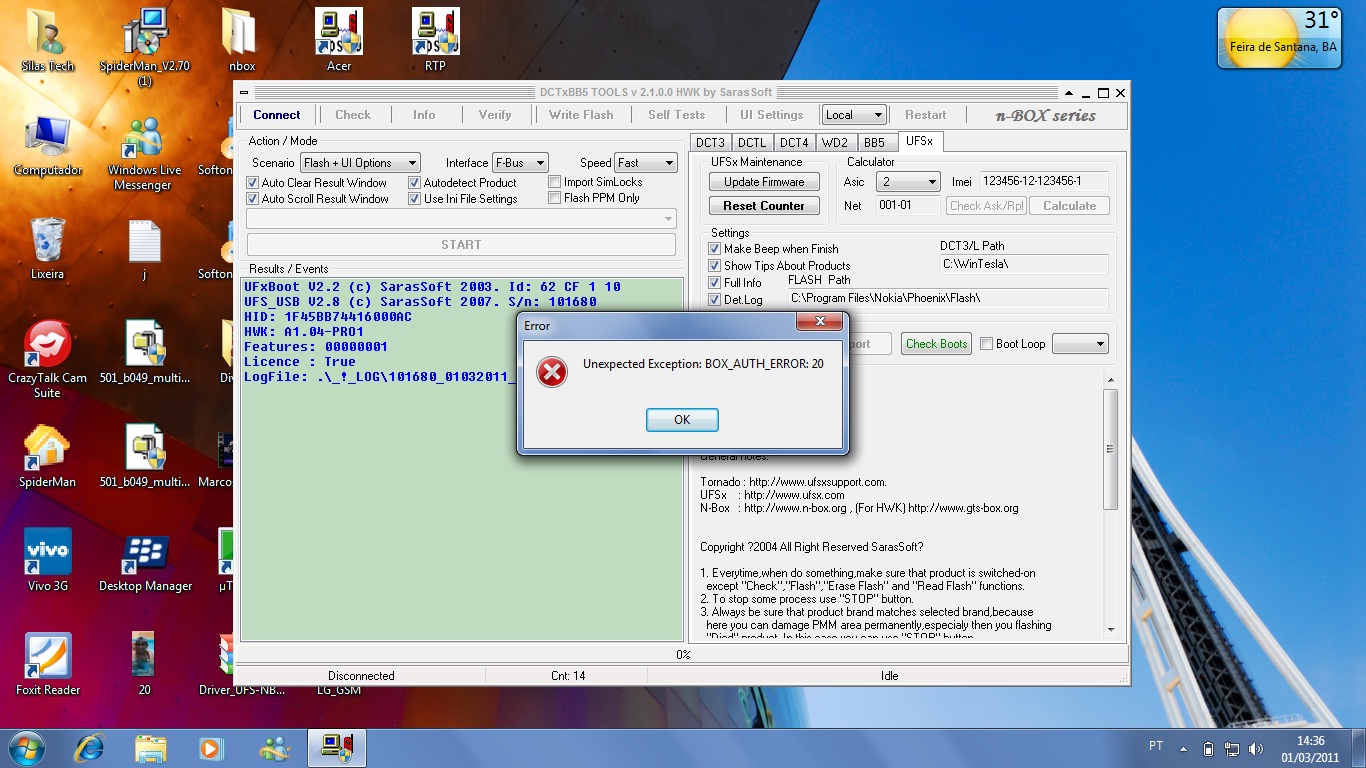
Task: Click the notes panel vertical scrollbar
Action: (1110, 505)
